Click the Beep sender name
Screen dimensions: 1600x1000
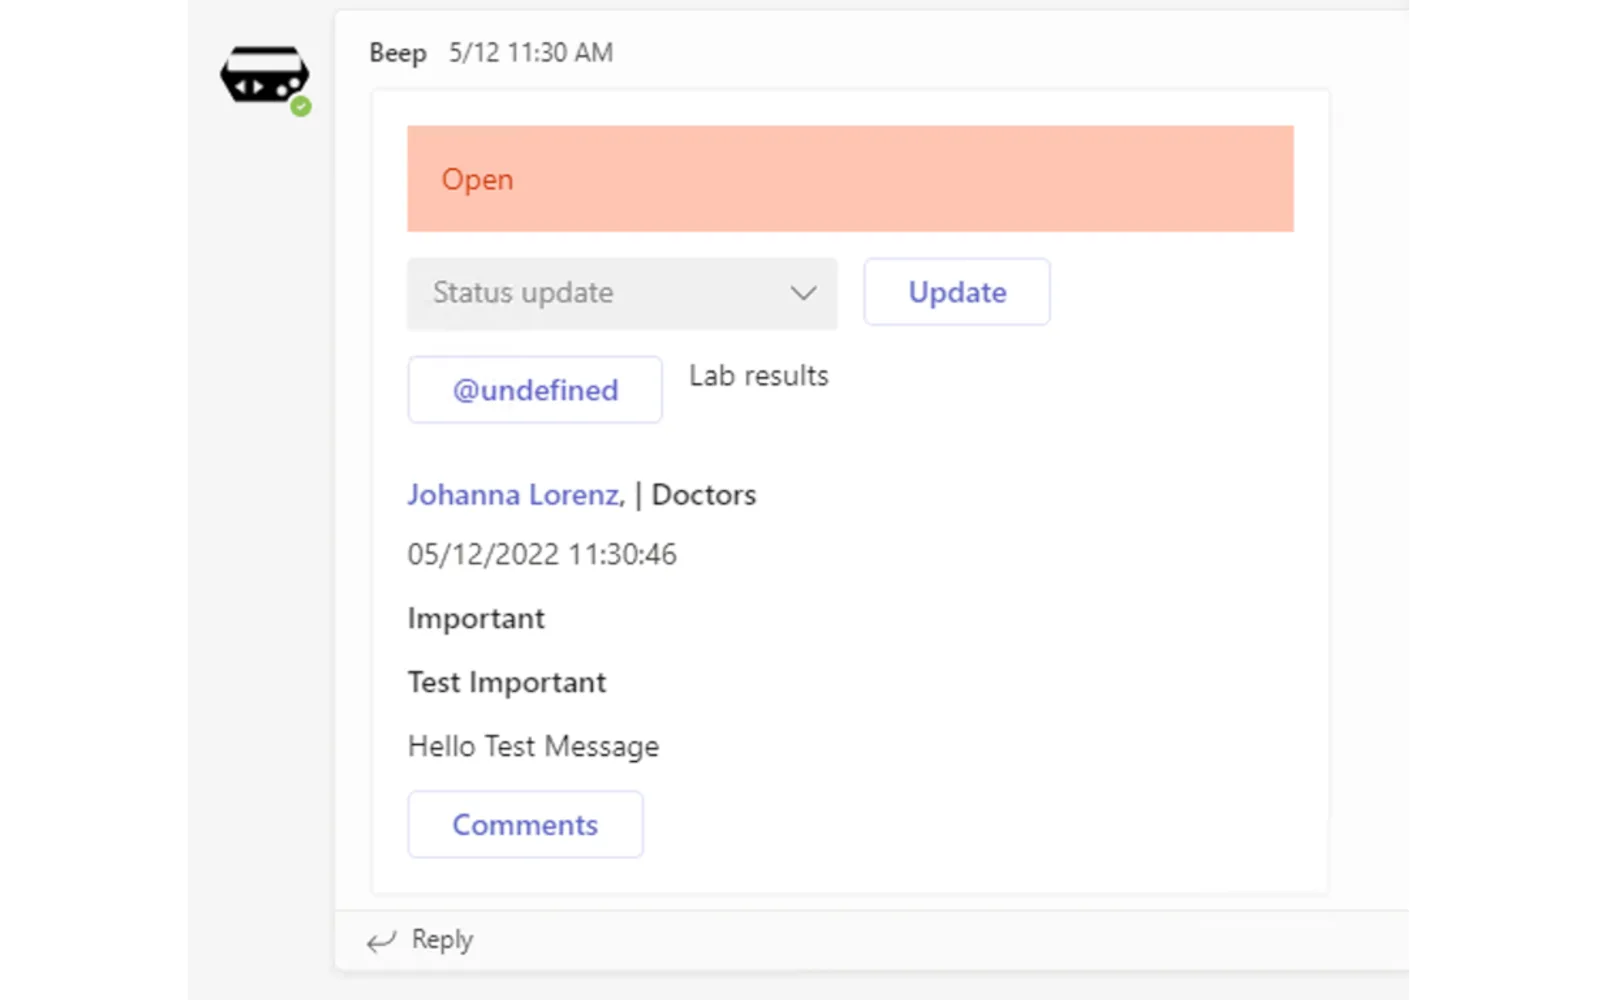[x=398, y=53]
